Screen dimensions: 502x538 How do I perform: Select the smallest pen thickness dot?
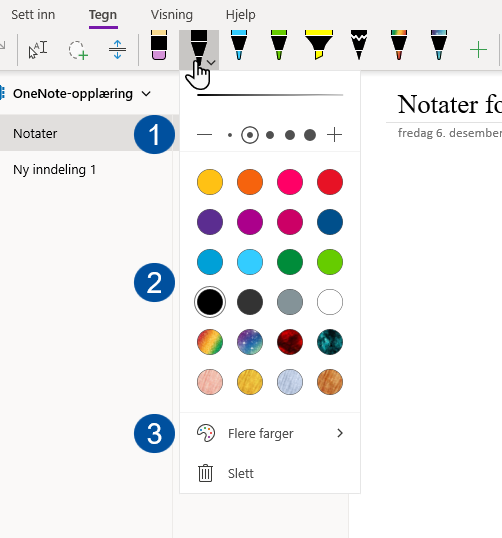[x=230, y=135]
